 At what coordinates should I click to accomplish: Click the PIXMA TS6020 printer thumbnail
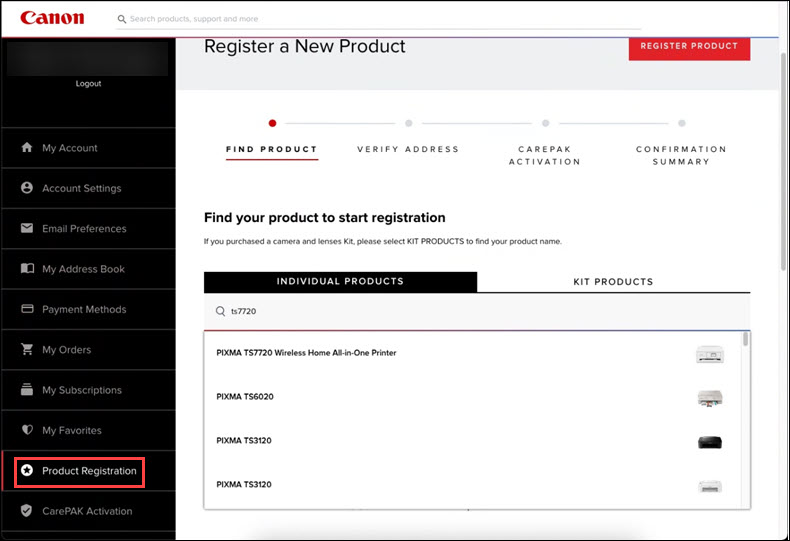tap(710, 398)
